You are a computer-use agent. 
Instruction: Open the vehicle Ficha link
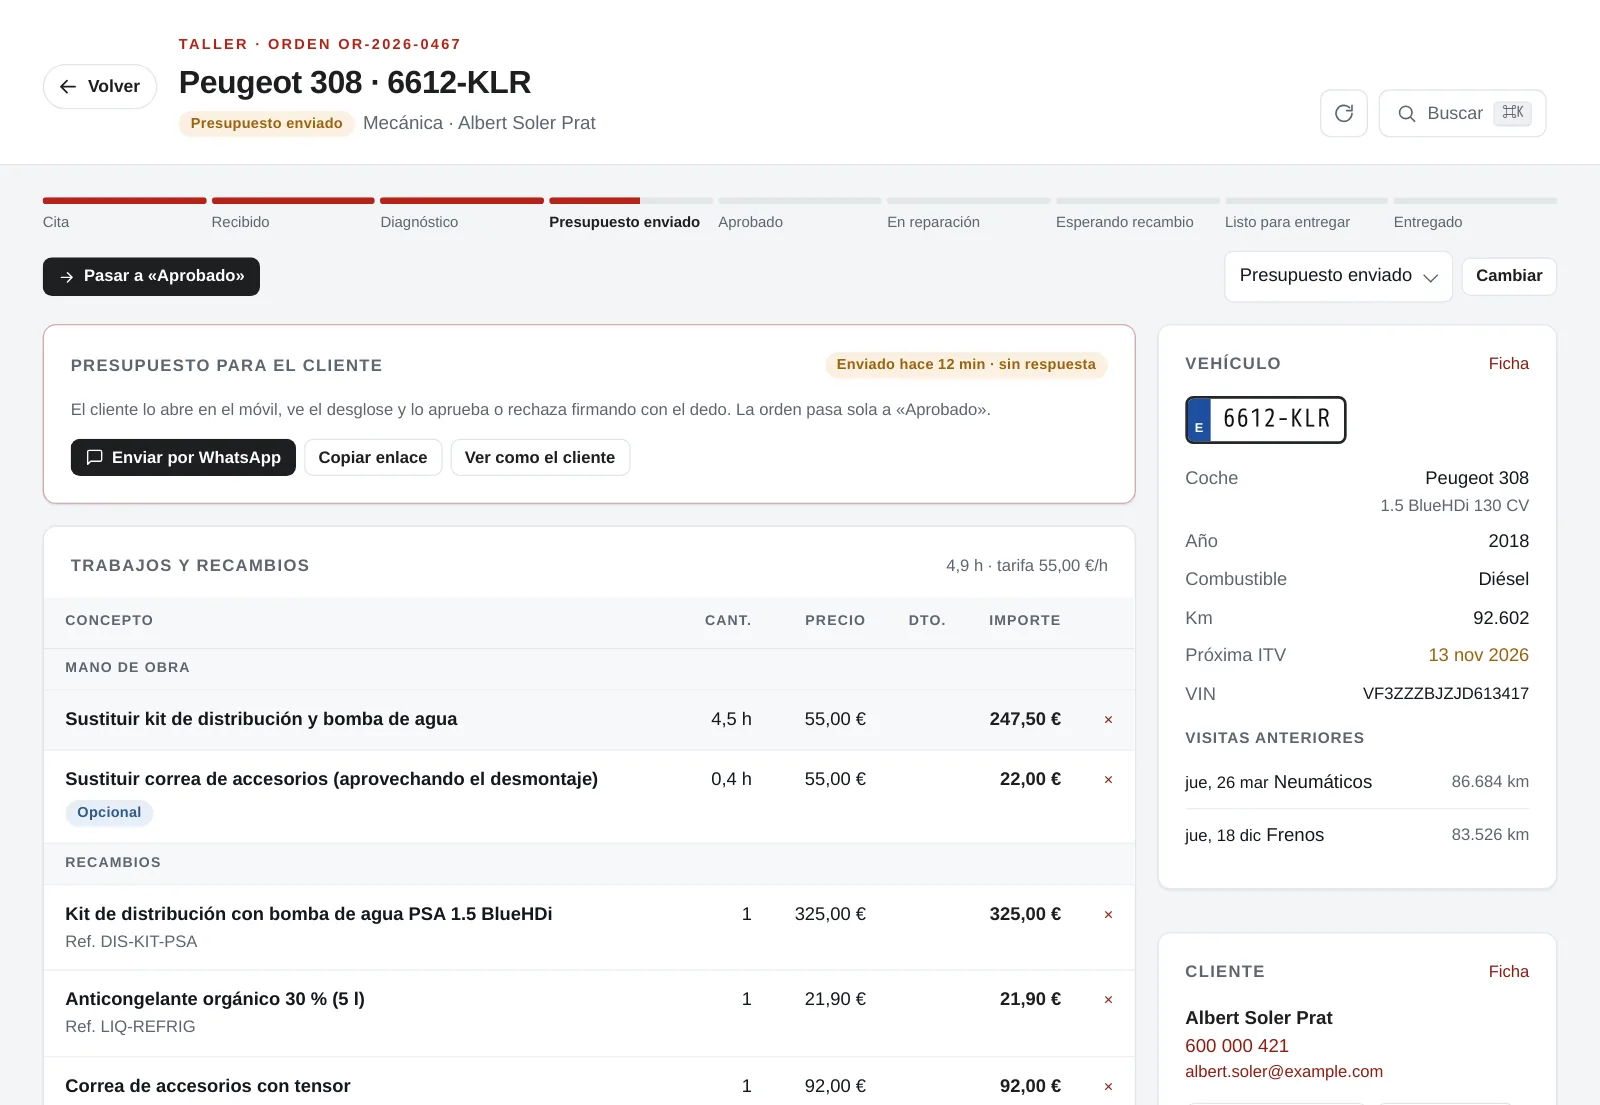[1508, 364]
